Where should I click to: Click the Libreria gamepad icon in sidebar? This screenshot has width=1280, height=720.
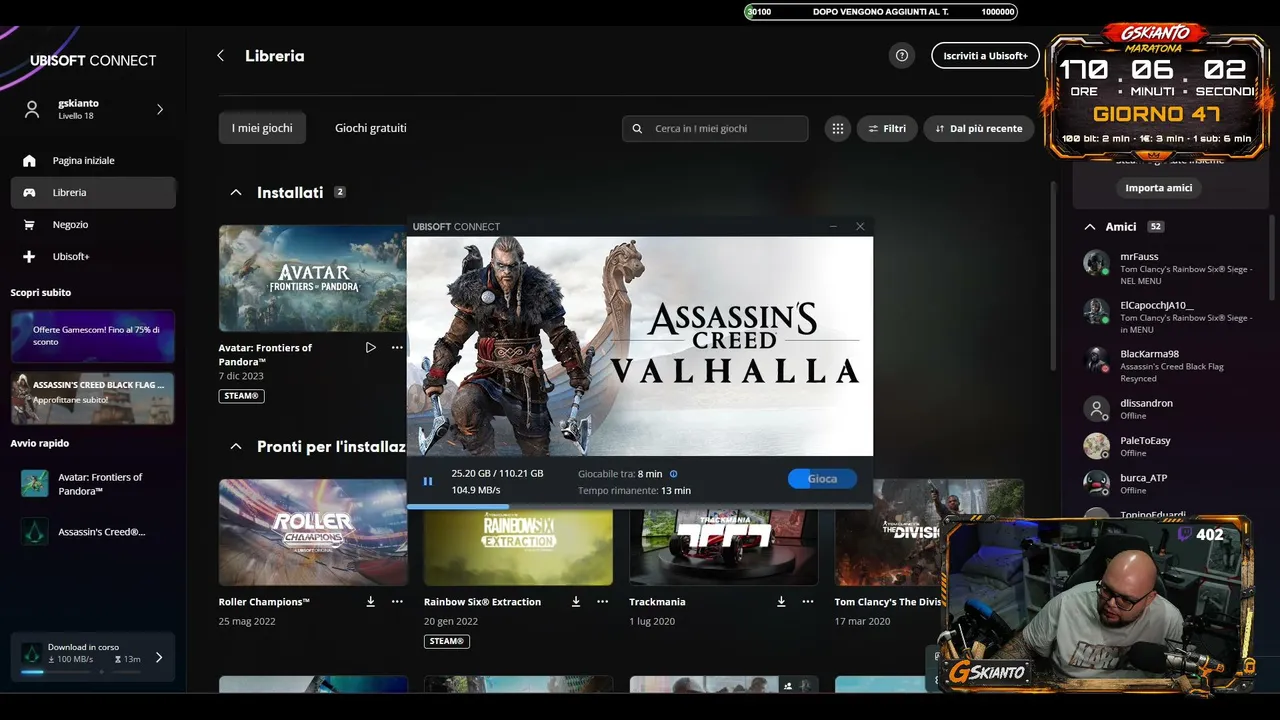coord(29,193)
